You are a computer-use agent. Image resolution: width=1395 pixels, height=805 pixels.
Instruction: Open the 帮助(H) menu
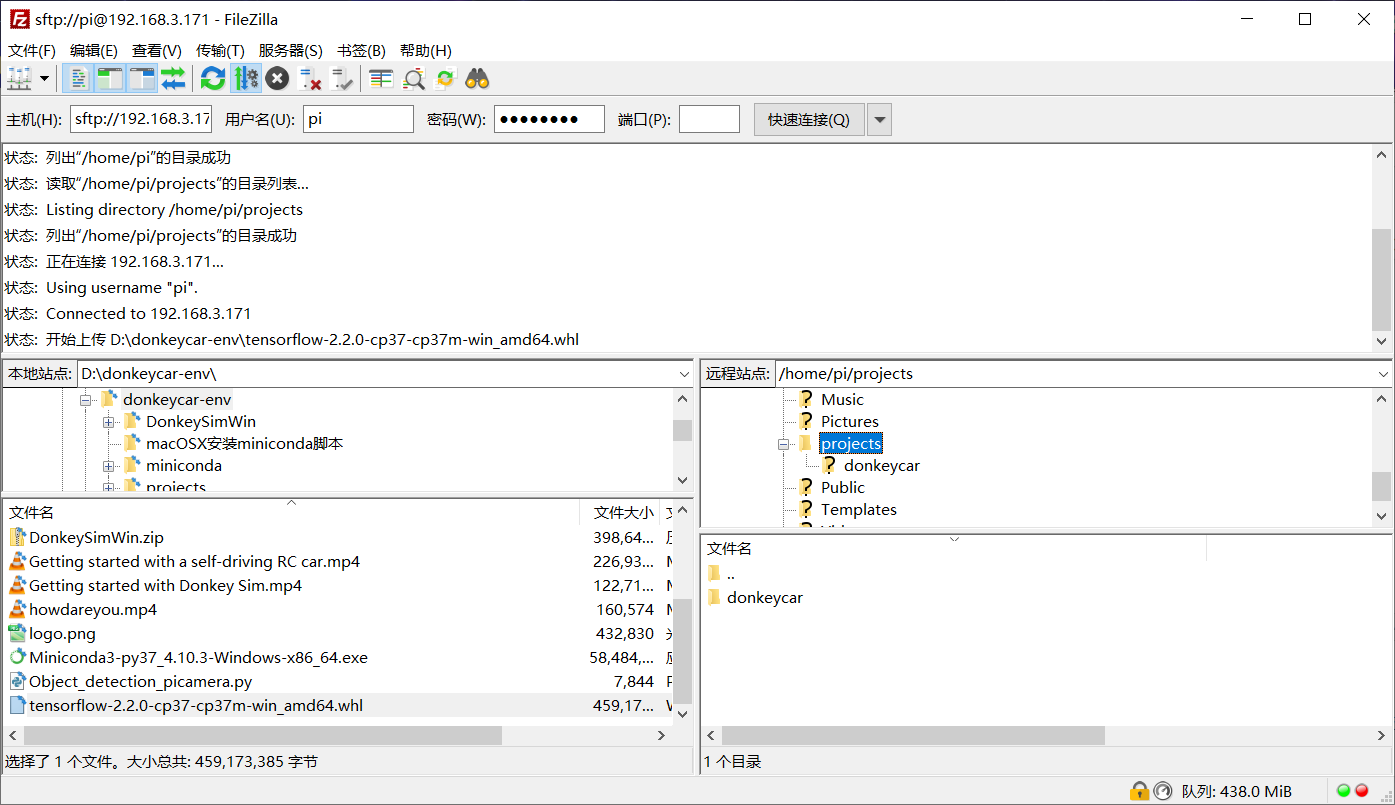tap(426, 50)
